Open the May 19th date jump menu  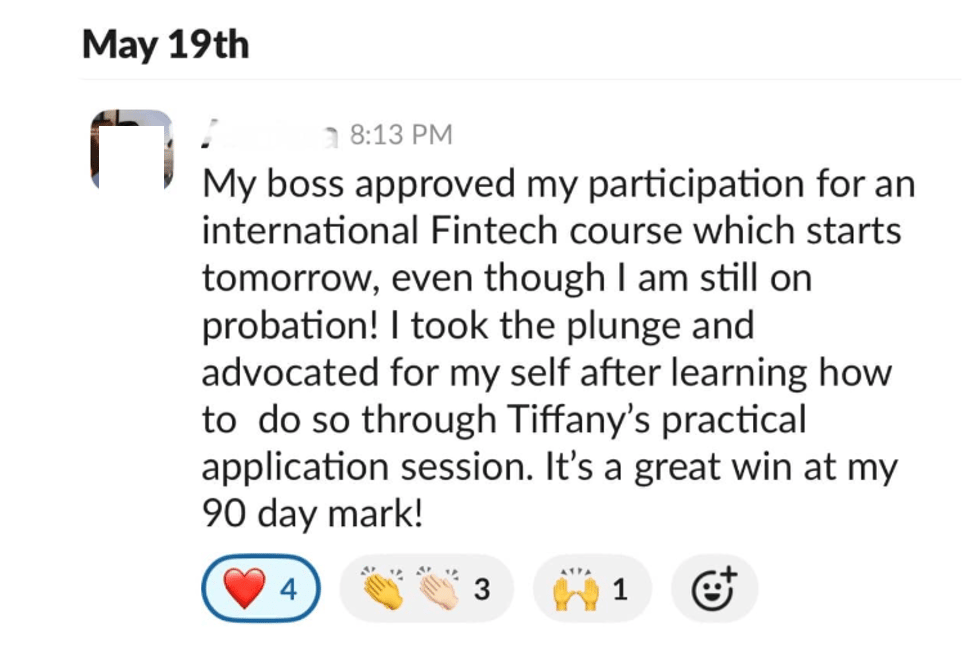point(166,45)
